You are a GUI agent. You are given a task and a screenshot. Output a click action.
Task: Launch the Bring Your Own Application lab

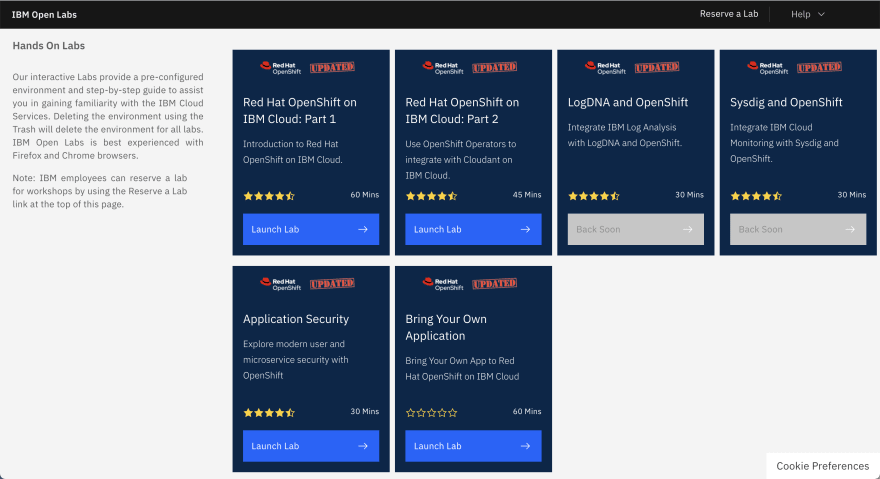pyautogui.click(x=473, y=446)
